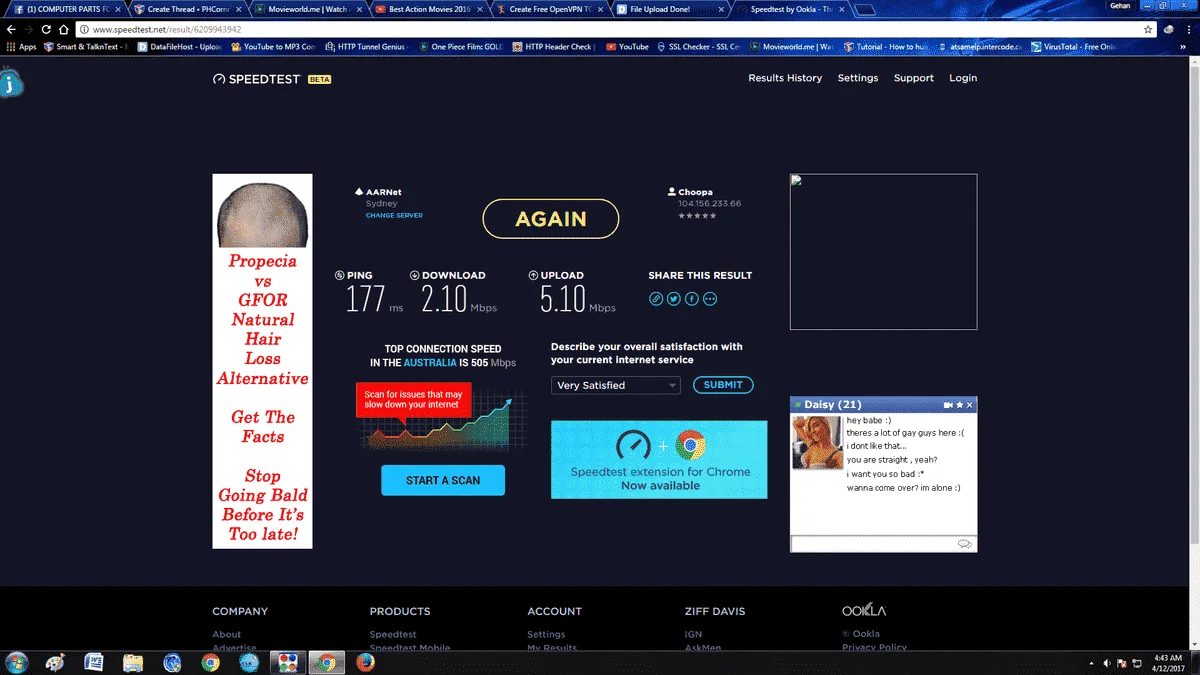Viewport: 1200px width, 675px height.
Task: Click Daisy's profile photo in chat
Action: coord(817,443)
